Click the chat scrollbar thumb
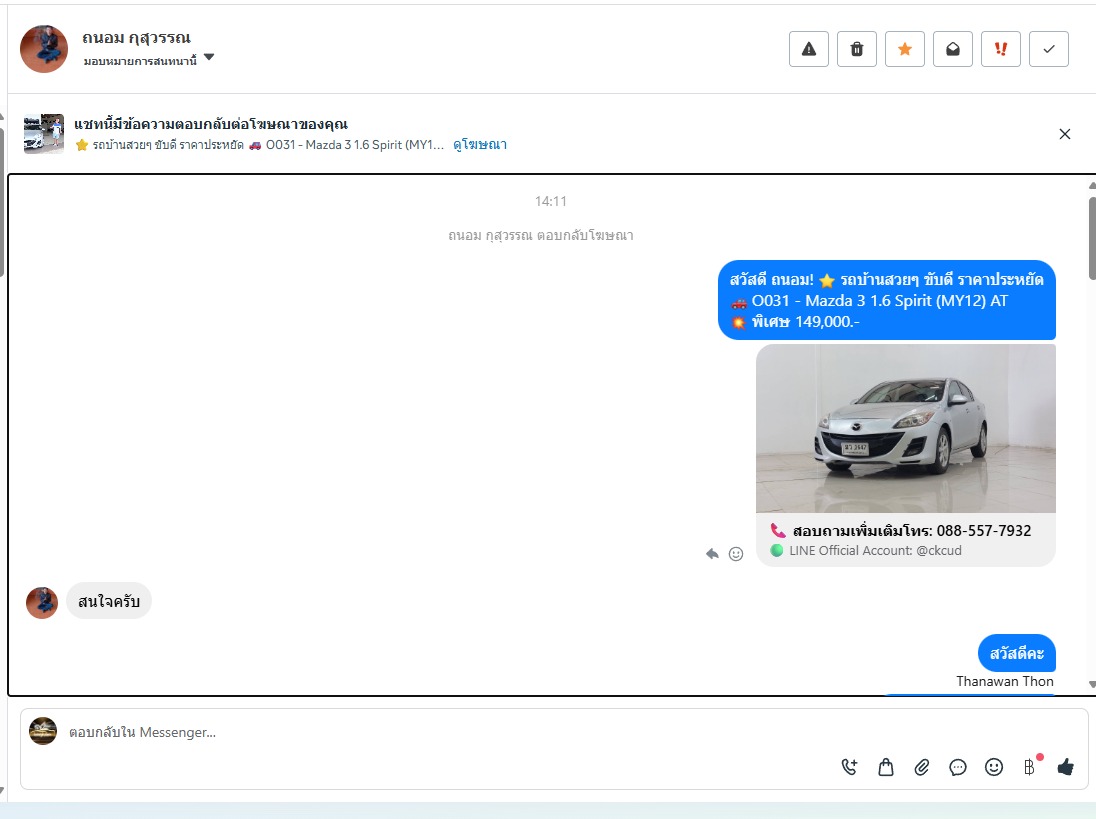The width and height of the screenshot is (1096, 819). [x=1092, y=239]
